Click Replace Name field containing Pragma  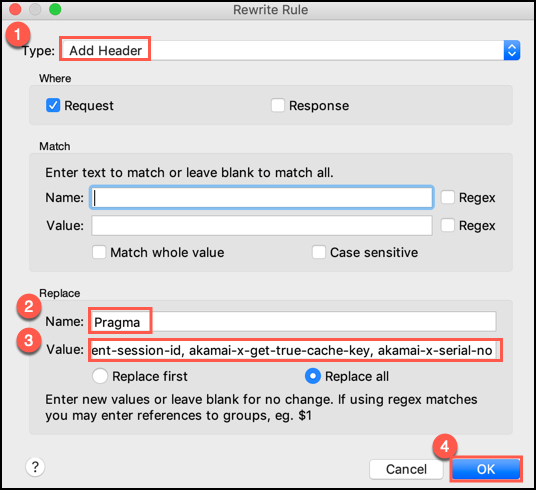tap(293, 321)
